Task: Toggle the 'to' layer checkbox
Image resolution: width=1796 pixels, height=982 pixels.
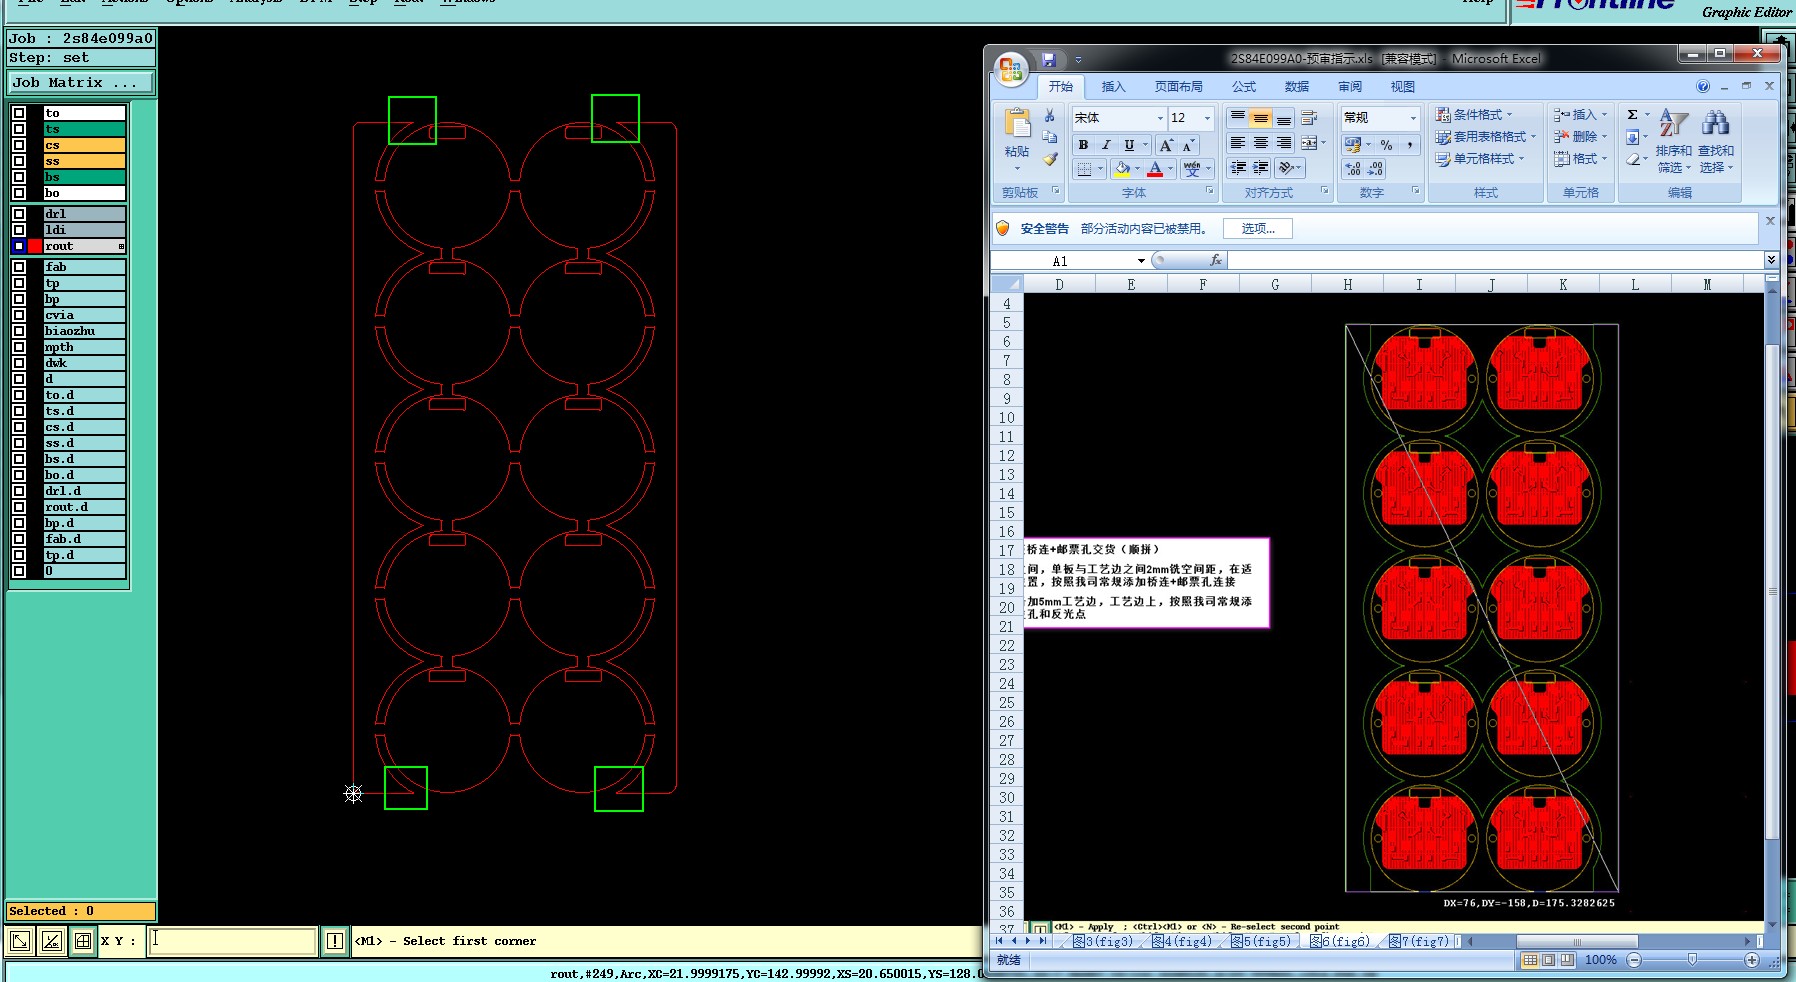Action: point(19,113)
